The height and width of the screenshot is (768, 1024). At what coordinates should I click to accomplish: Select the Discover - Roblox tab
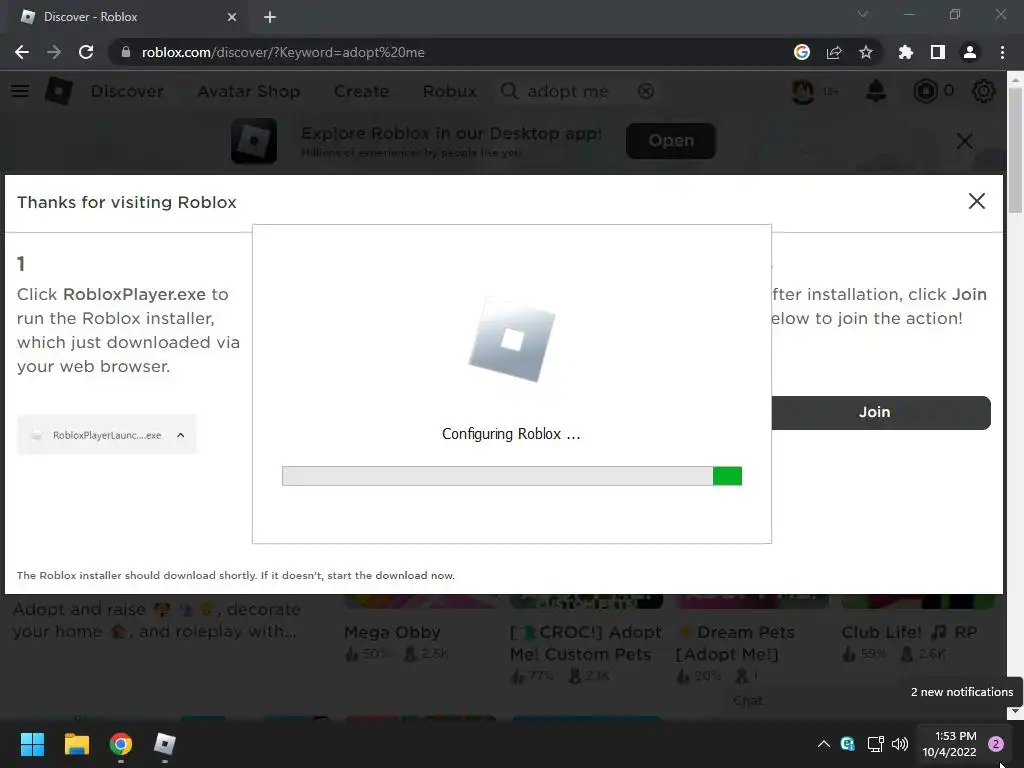pyautogui.click(x=128, y=17)
